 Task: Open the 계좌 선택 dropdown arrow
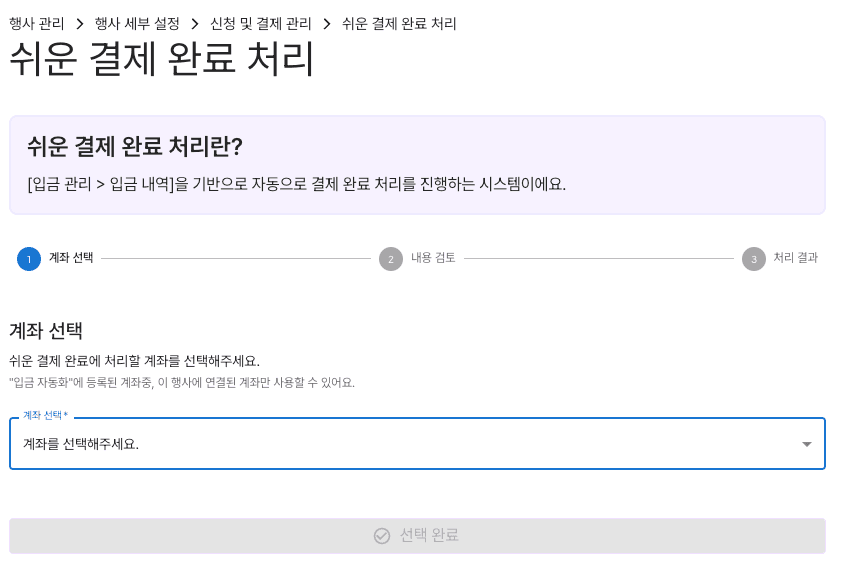[x=806, y=444]
